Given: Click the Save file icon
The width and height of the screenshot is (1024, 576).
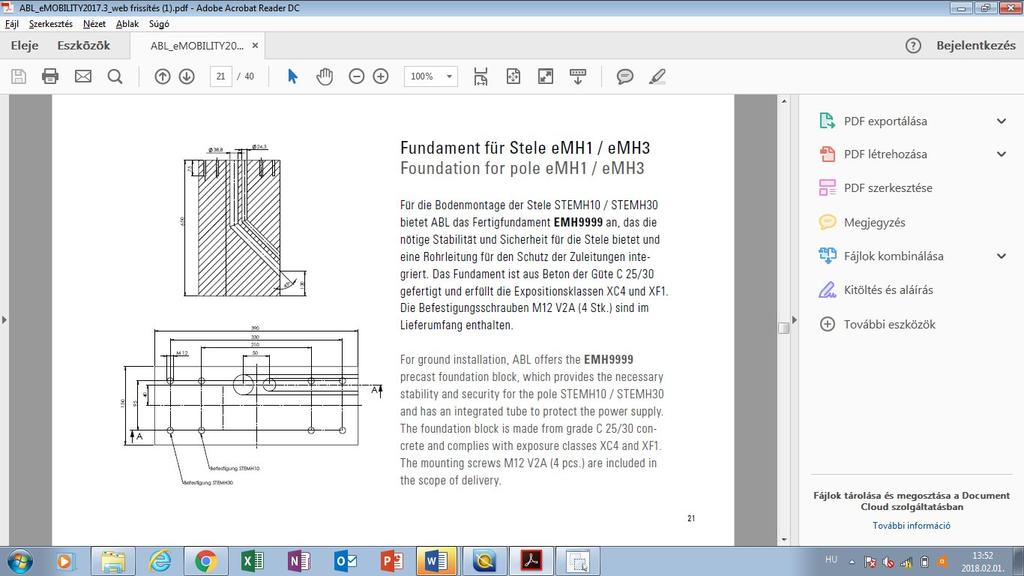Looking at the screenshot, I should pyautogui.click(x=18, y=76).
